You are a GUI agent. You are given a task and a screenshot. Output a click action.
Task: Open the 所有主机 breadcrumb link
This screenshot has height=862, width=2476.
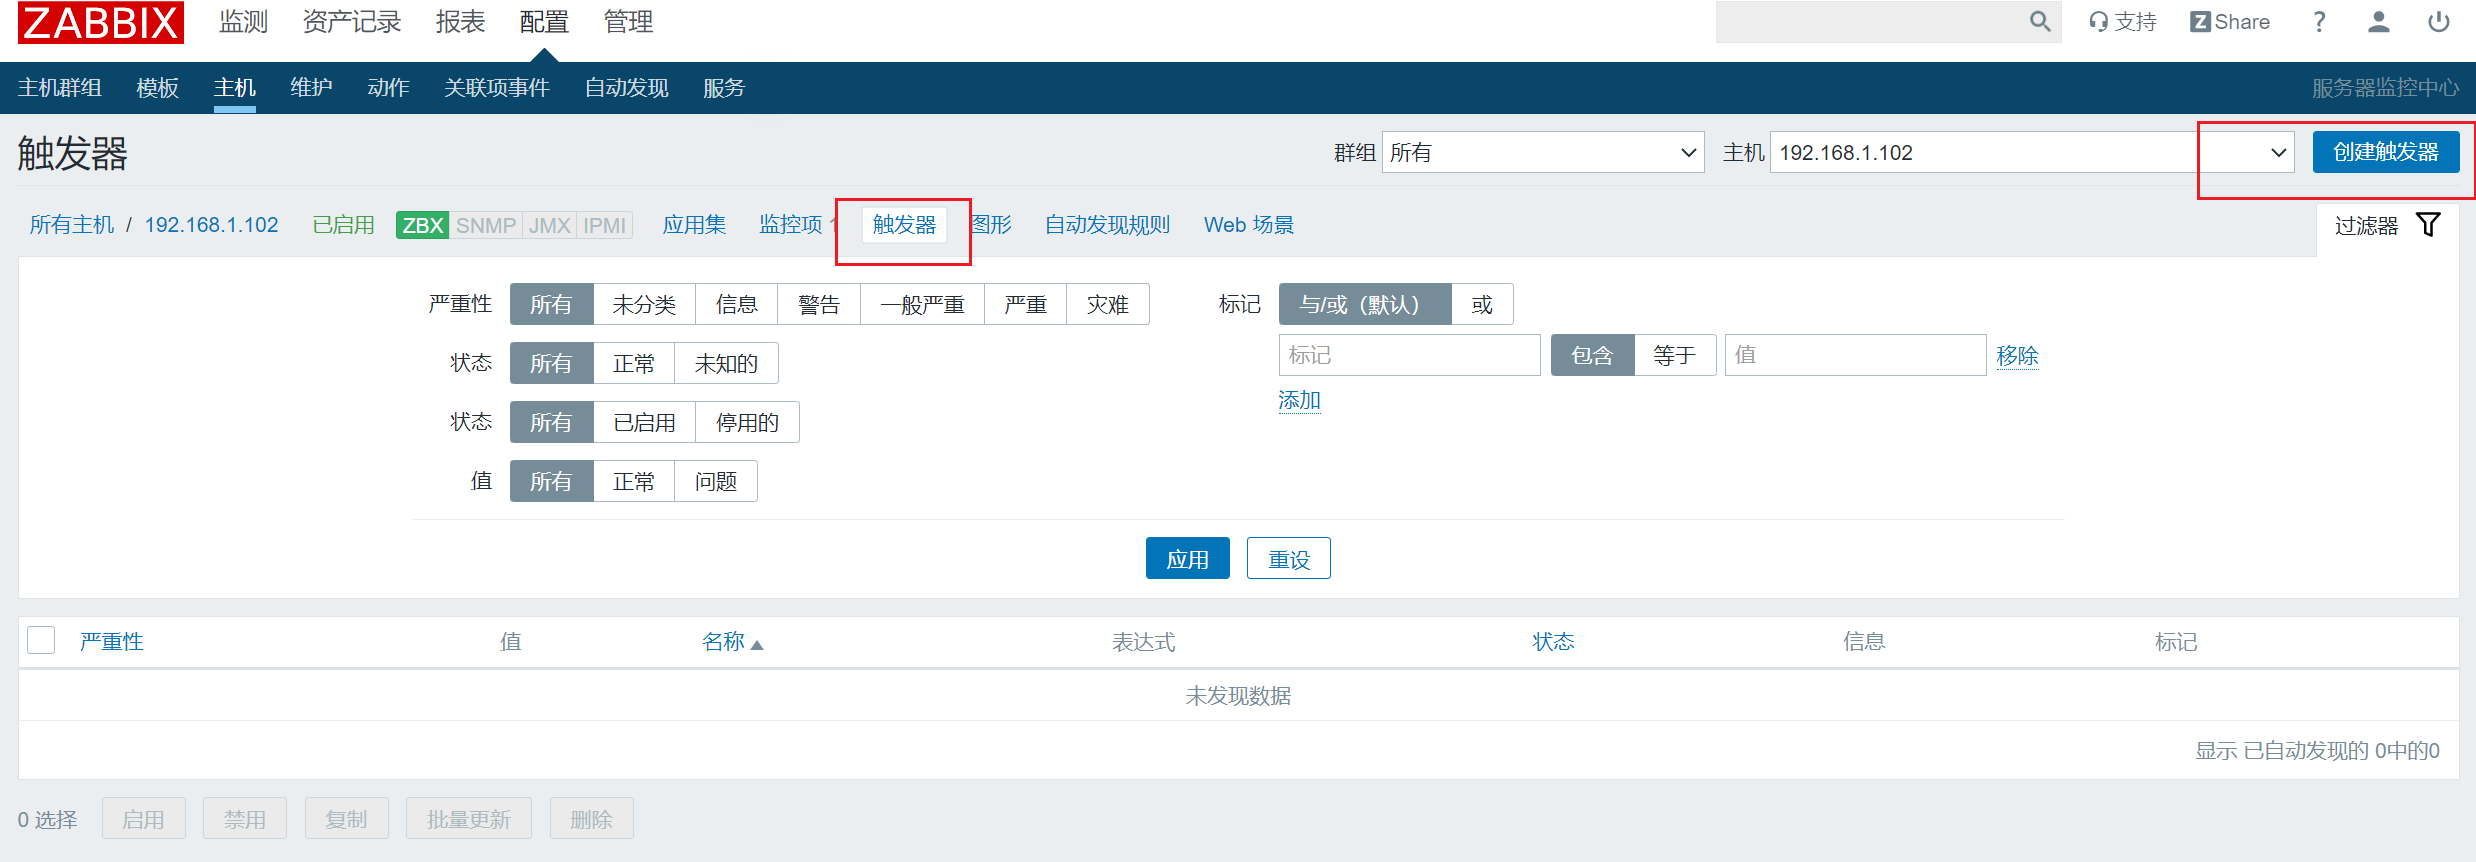click(72, 225)
